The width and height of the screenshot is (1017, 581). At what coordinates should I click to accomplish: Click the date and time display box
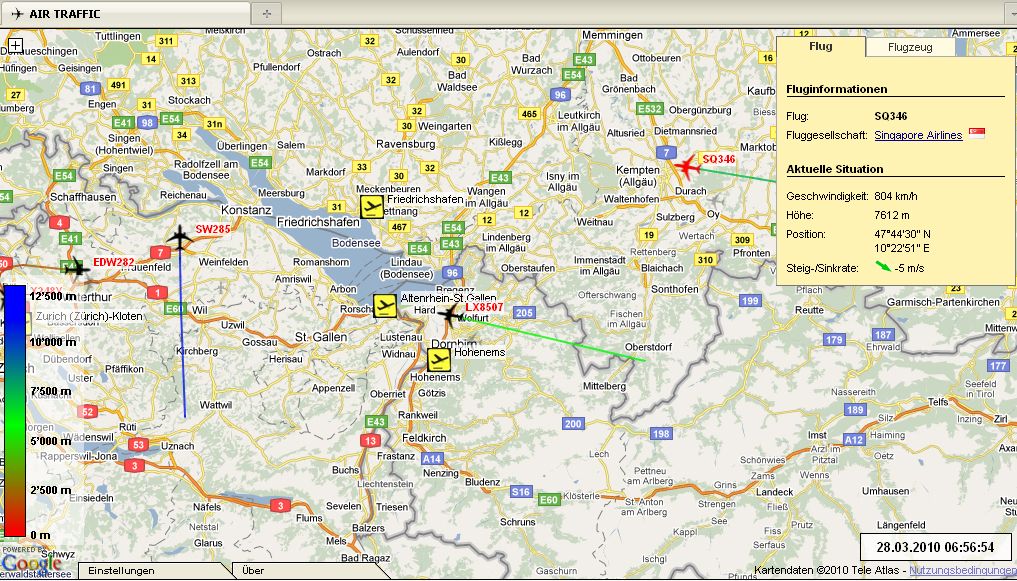tap(934, 547)
